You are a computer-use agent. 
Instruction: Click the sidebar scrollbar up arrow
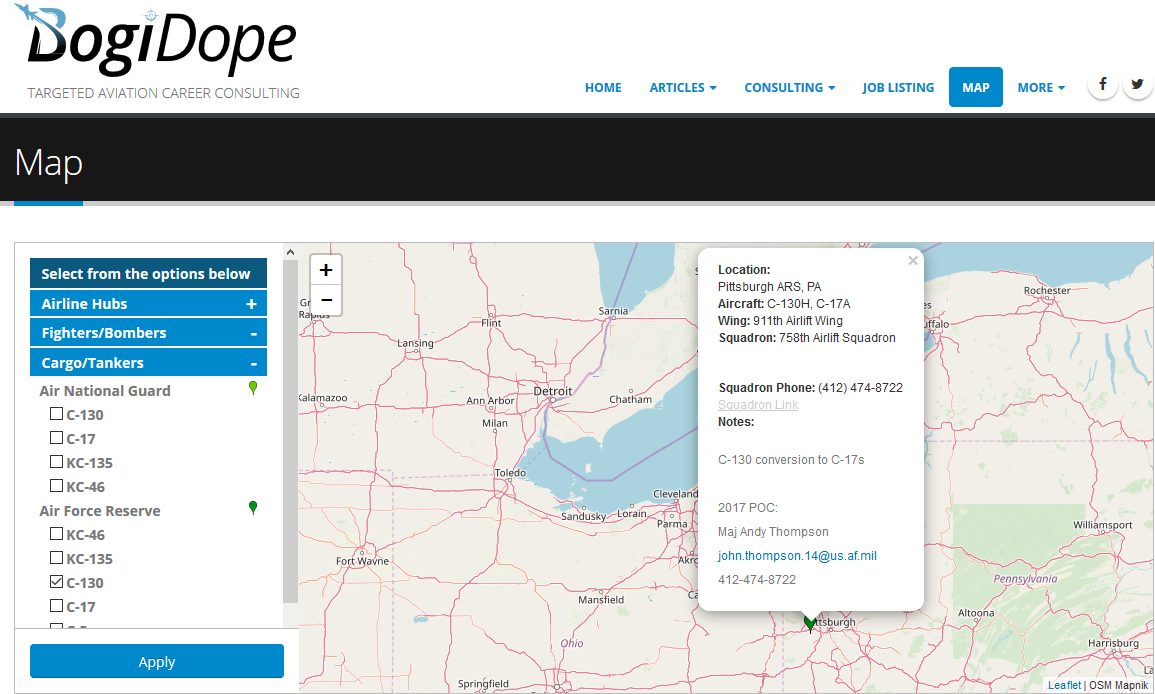[290, 252]
